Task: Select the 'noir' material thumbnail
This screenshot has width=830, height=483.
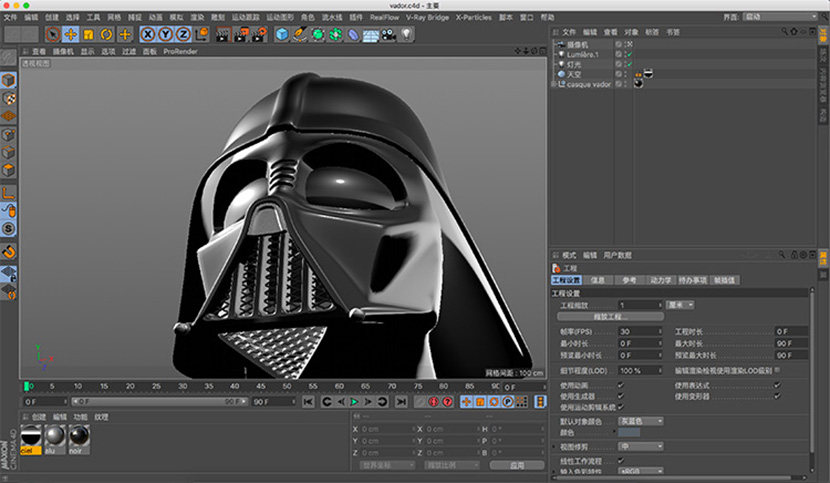Action: tap(78, 437)
